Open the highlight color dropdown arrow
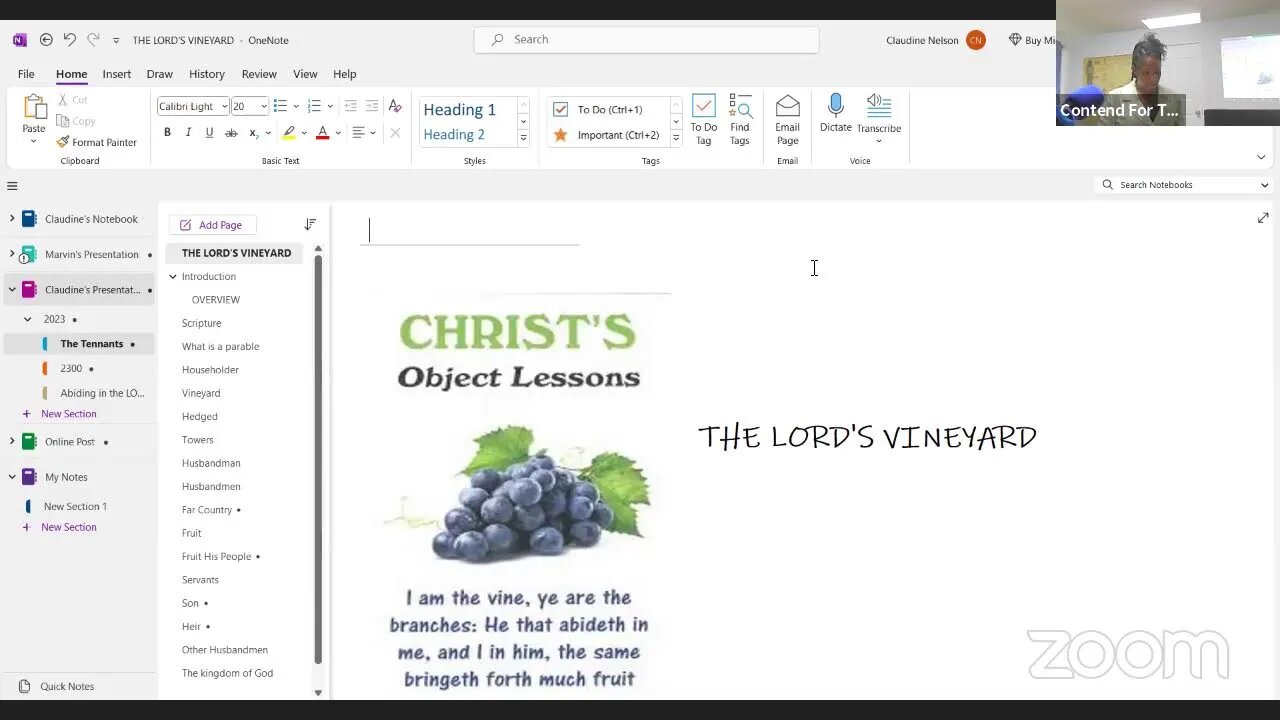The height and width of the screenshot is (720, 1280). 304,132
